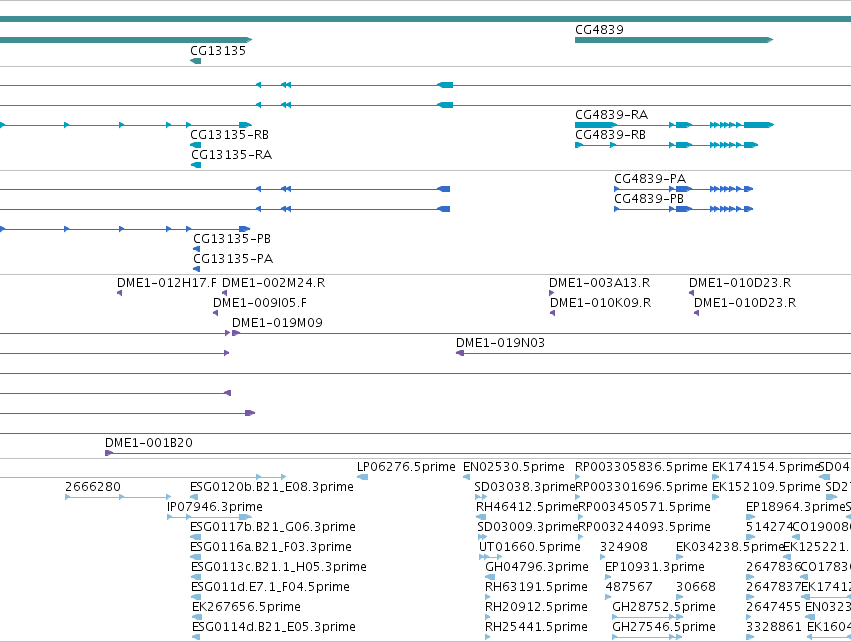Viewport: 851px width, 642px height.
Task: Select feature label 324908
Action: [x=624, y=547]
